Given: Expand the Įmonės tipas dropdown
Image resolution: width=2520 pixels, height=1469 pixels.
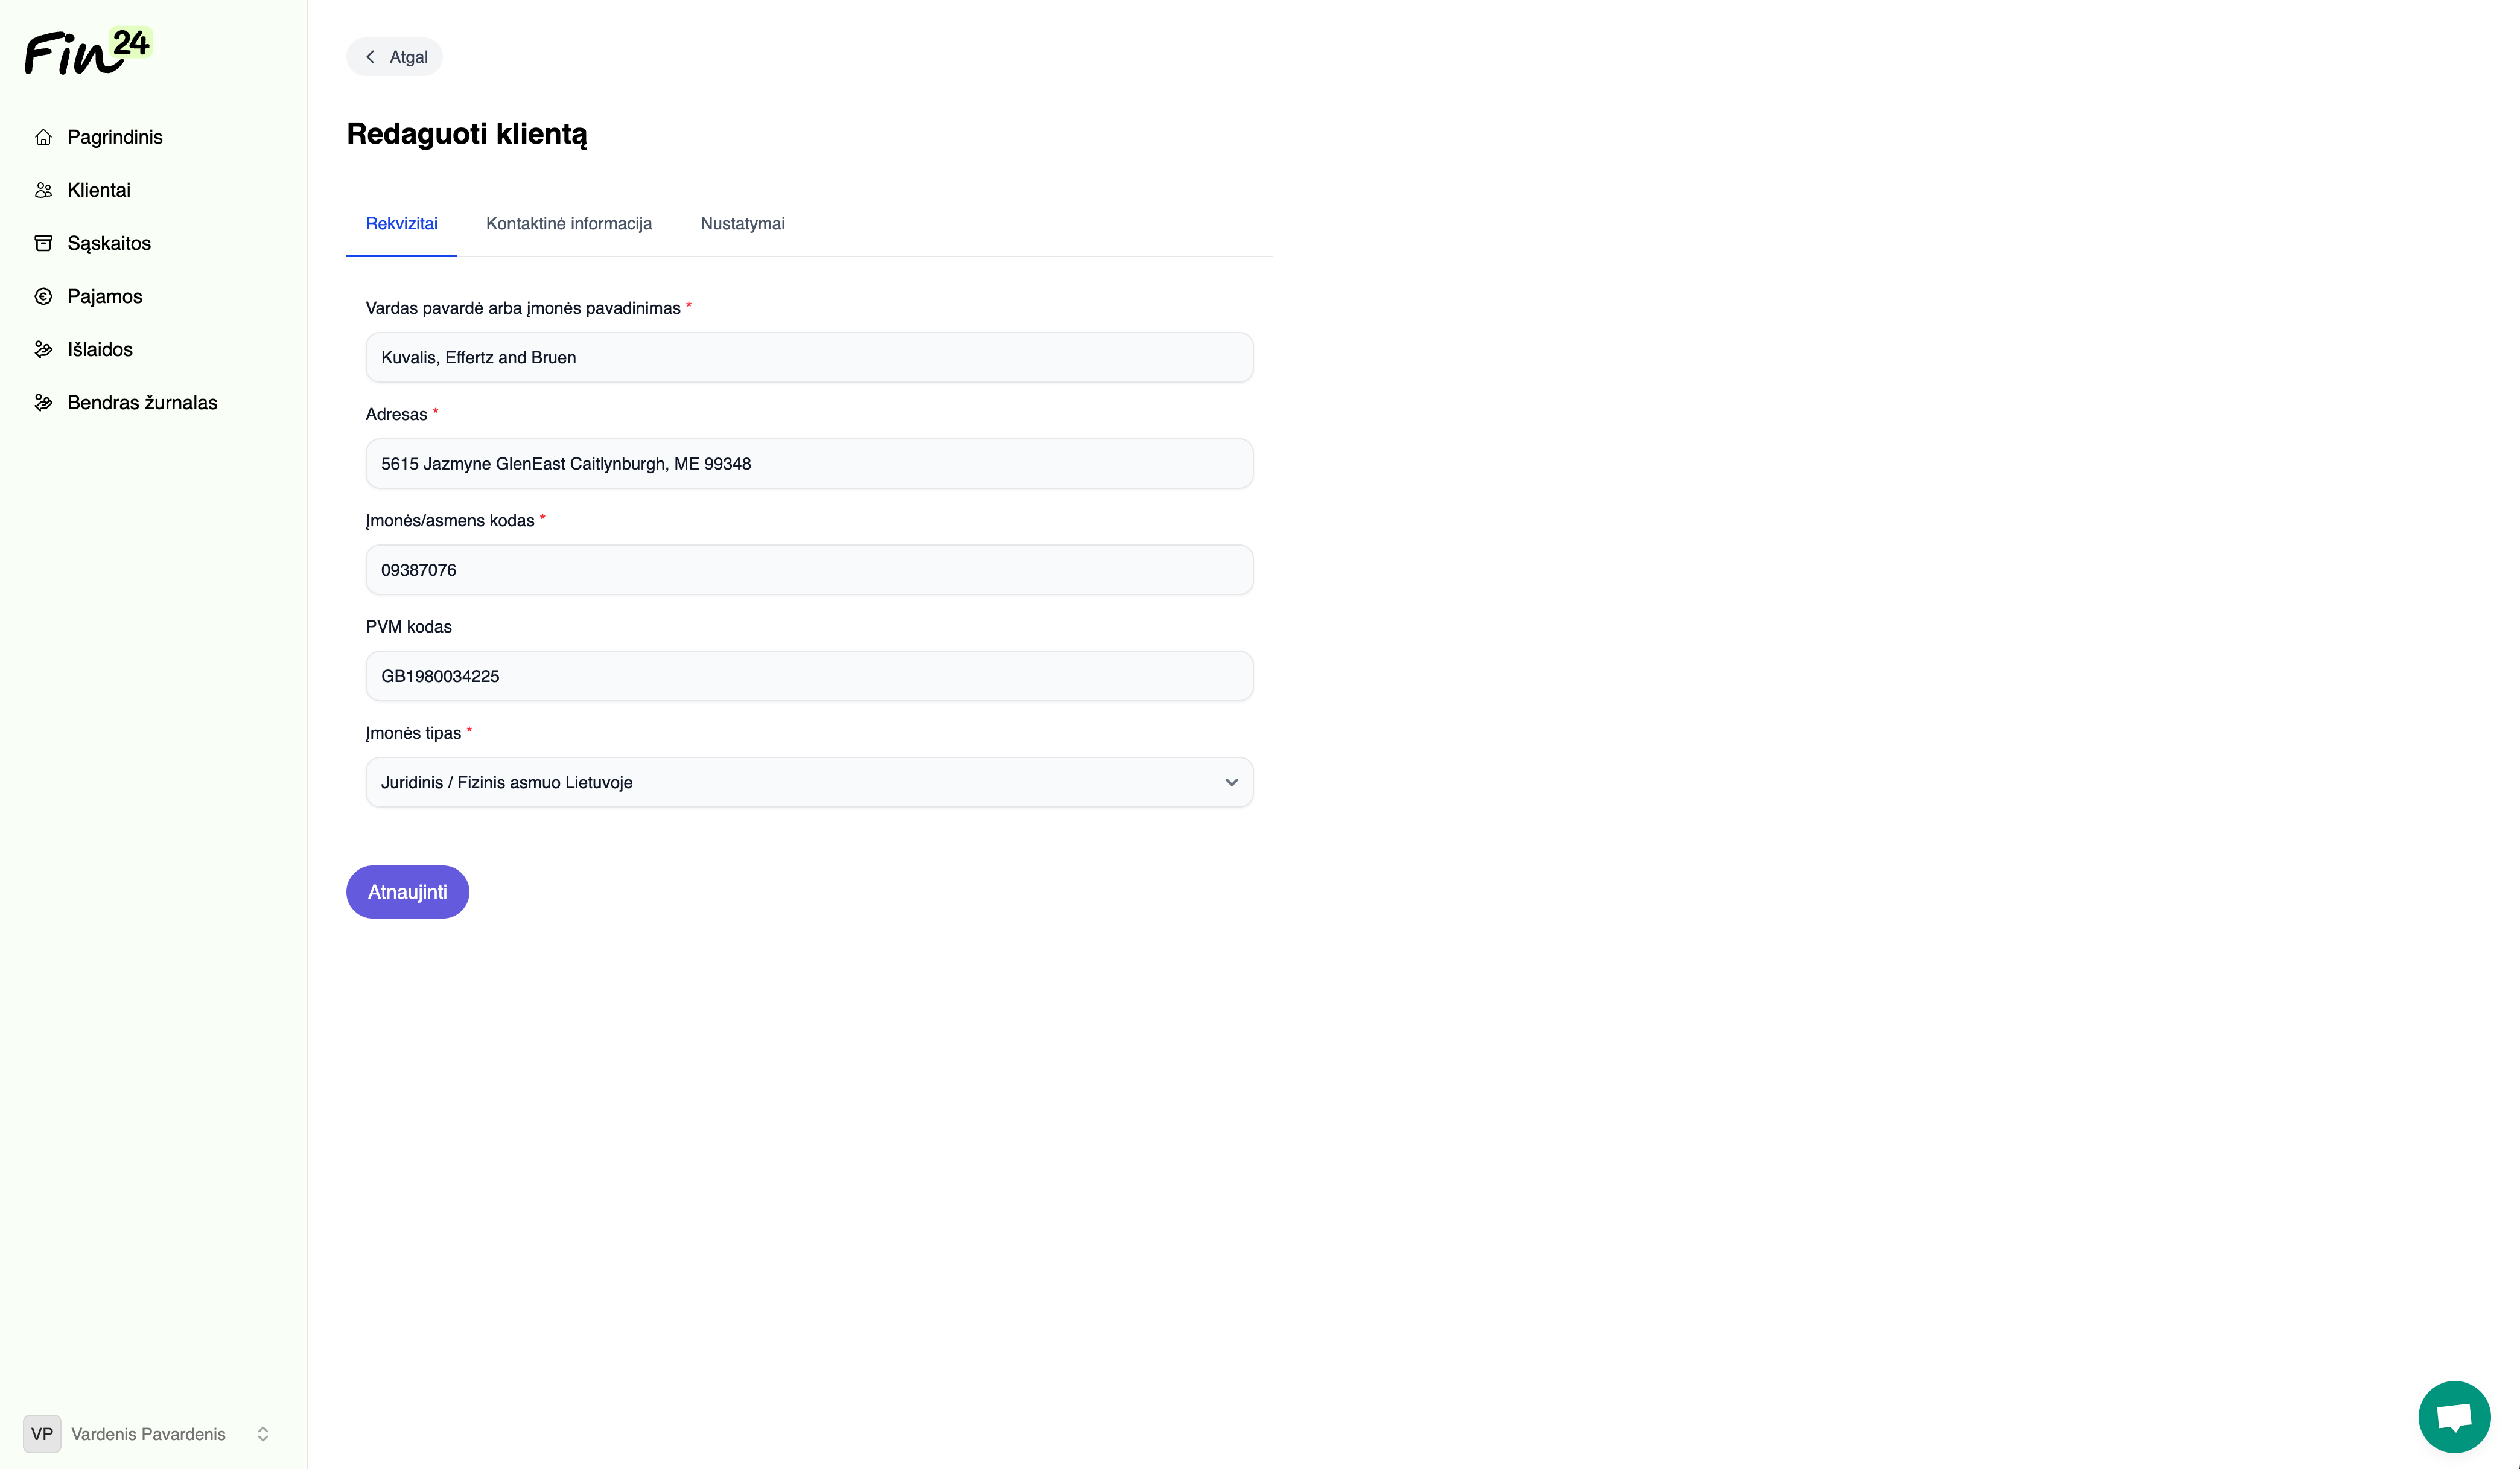Looking at the screenshot, I should [808, 782].
